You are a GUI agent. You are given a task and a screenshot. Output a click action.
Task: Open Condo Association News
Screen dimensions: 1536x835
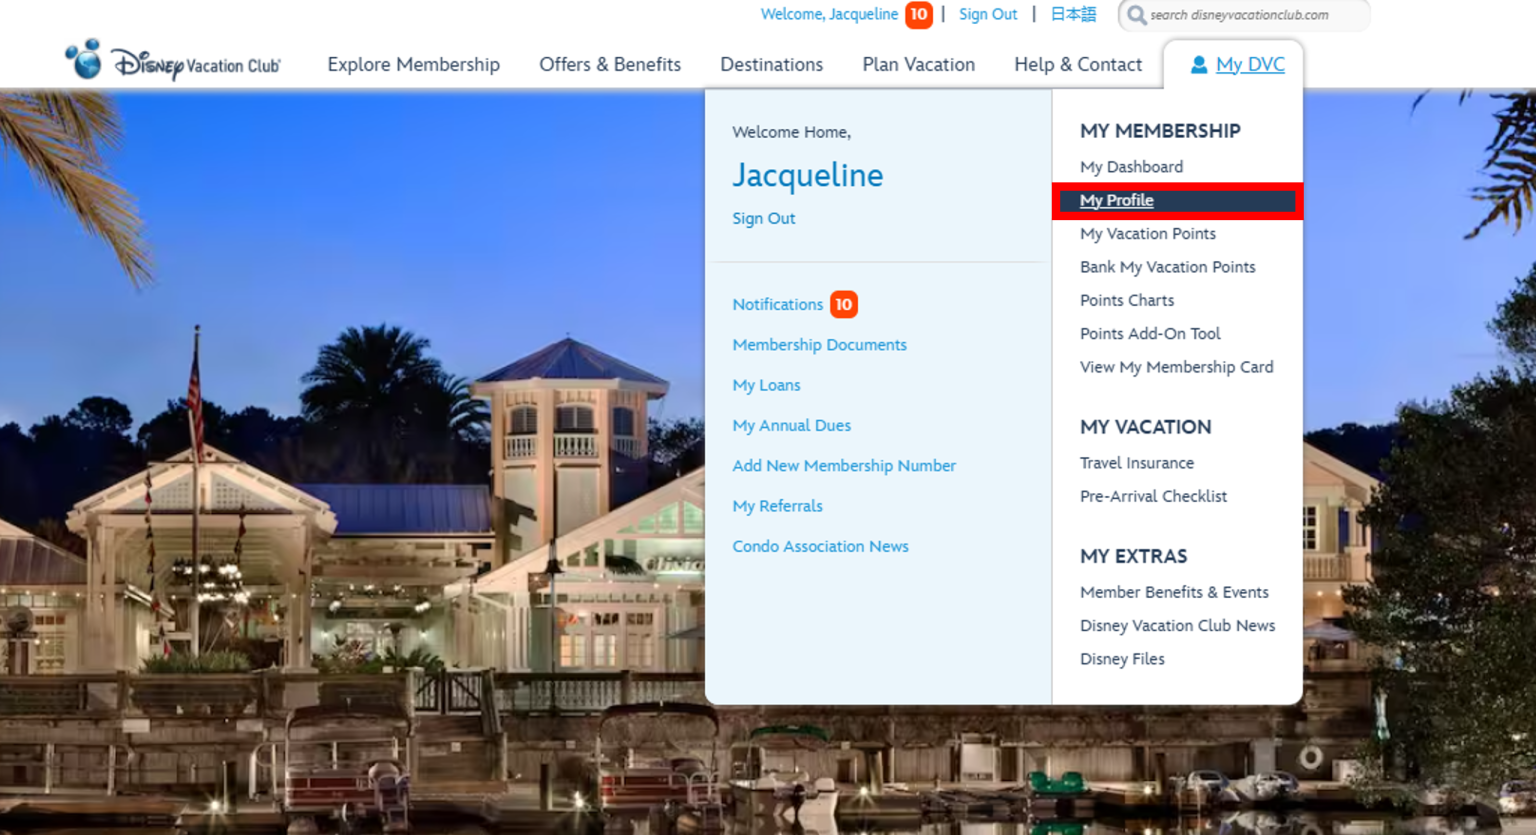point(820,546)
